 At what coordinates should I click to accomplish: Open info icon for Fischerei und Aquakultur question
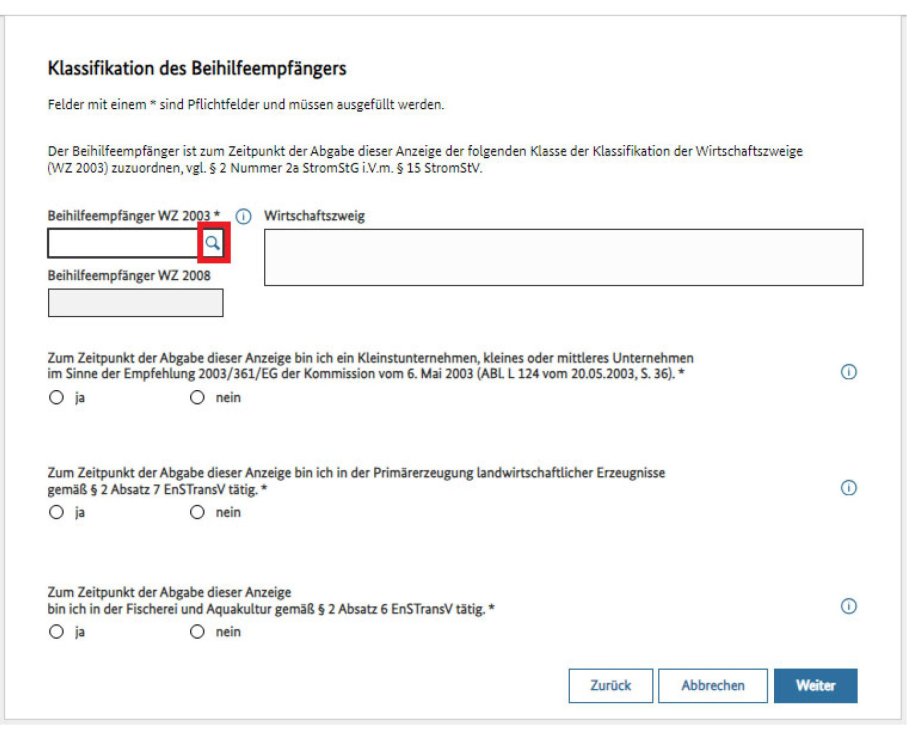coord(849,606)
